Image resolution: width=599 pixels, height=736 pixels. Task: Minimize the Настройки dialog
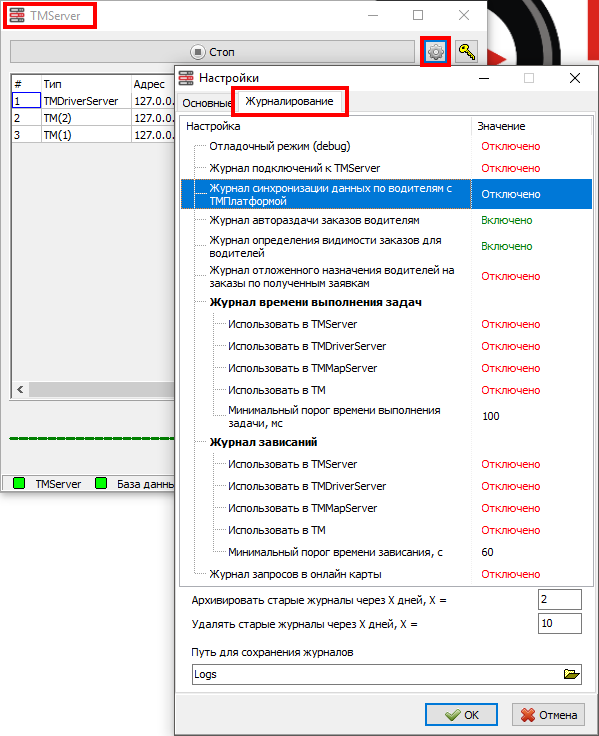[x=484, y=78]
